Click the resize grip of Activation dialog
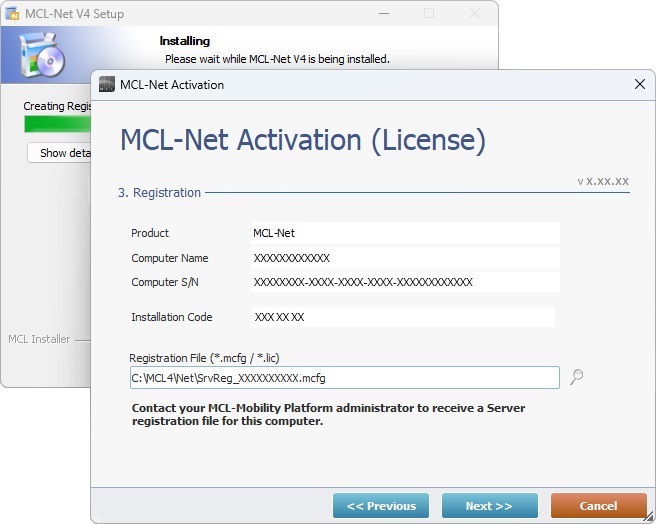Image resolution: width=656 pixels, height=524 pixels. 648,516
